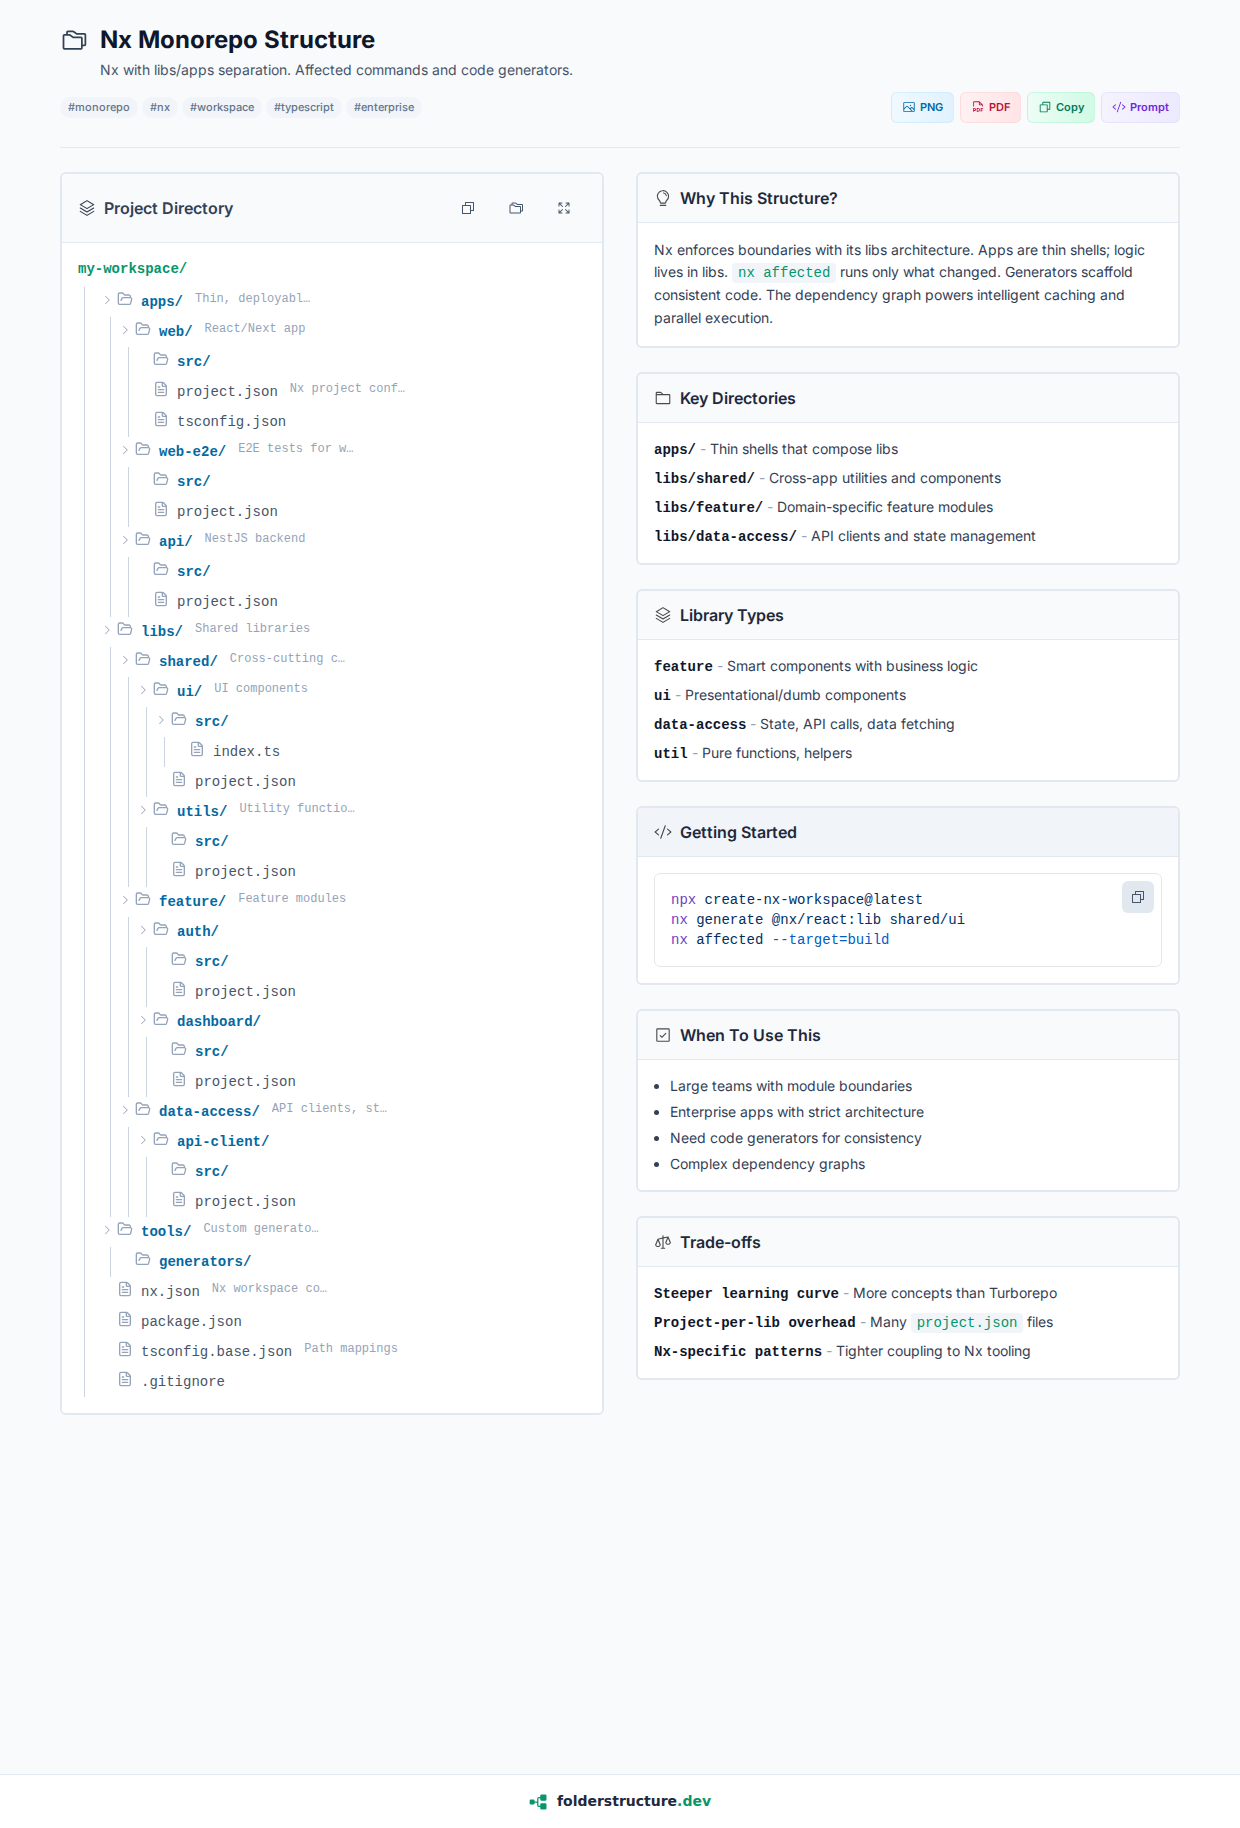Select nx.json file in the tree
The height and width of the screenshot is (1828, 1240).
click(x=170, y=1291)
